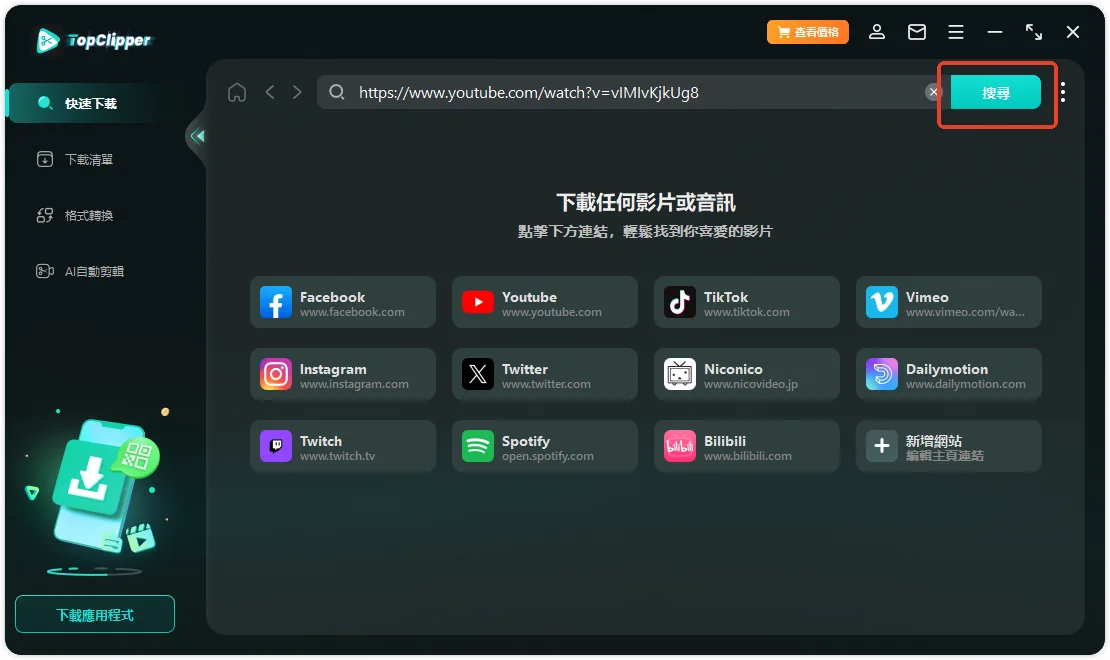
Task: Navigate back with the left arrow
Action: pos(270,92)
